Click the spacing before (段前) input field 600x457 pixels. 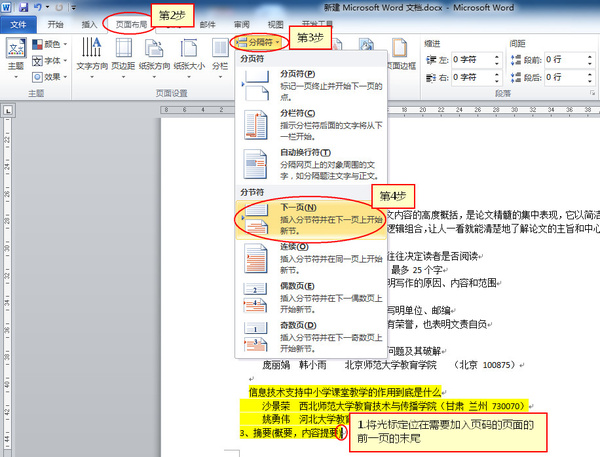click(565, 60)
